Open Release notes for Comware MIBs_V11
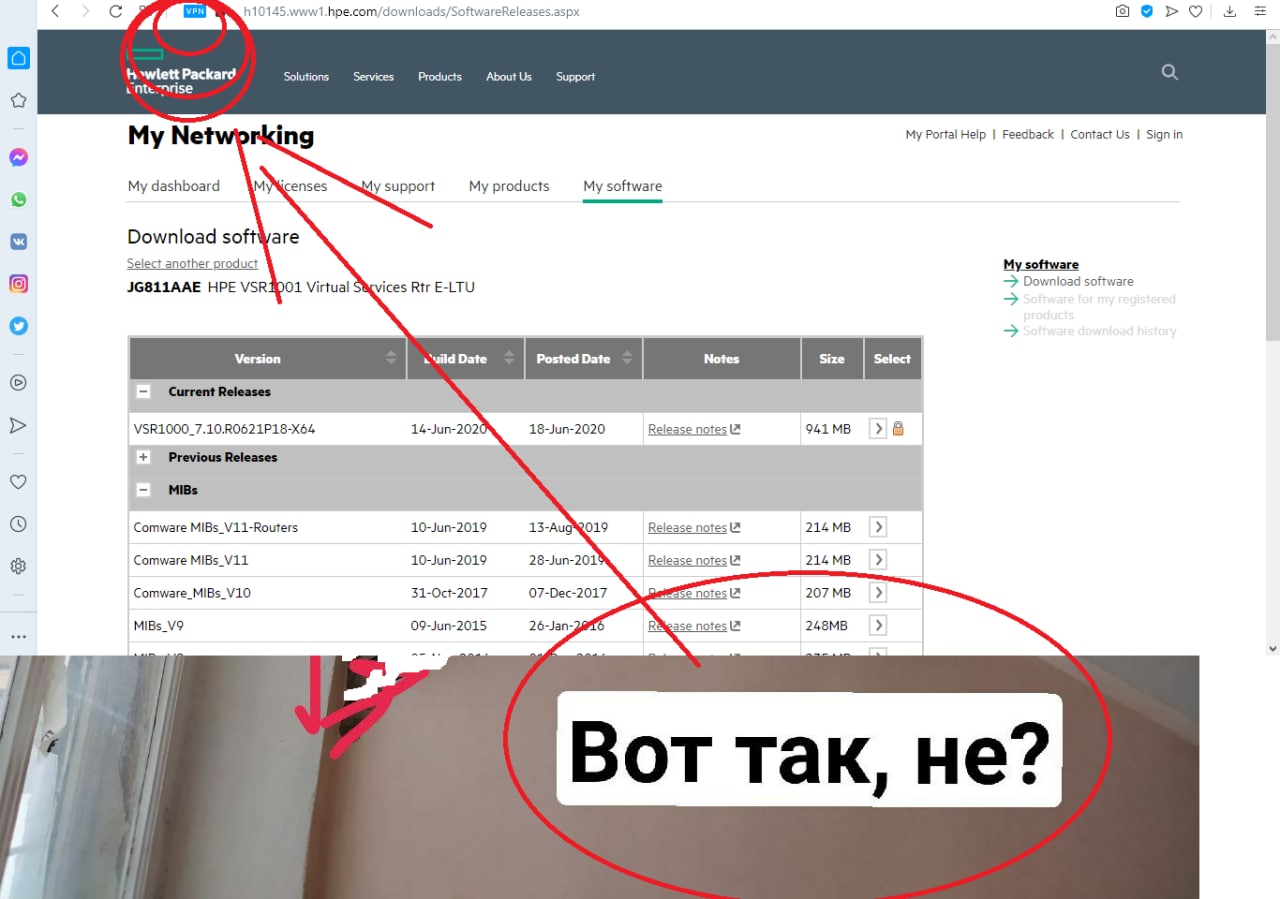The height and width of the screenshot is (899, 1280). click(694, 561)
